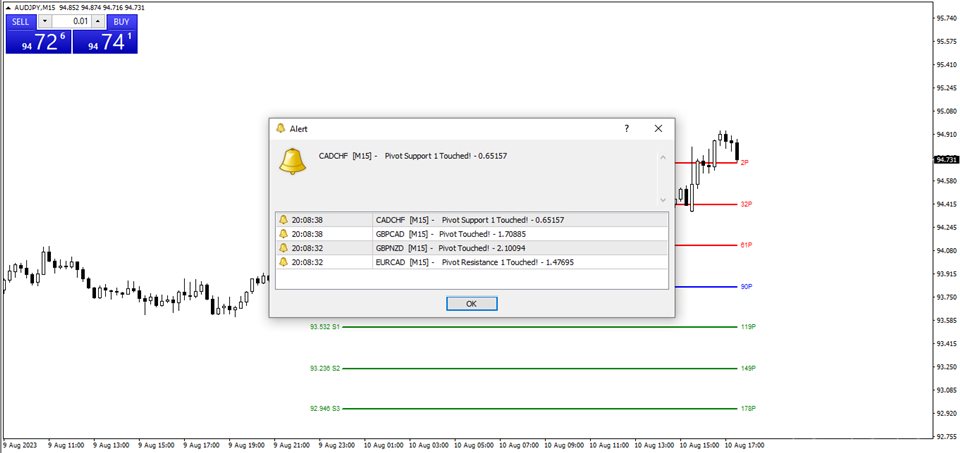The image size is (960, 453).
Task: Click the red 32P resistance label
Action: click(746, 204)
